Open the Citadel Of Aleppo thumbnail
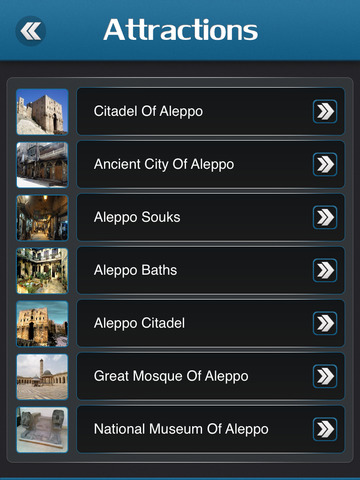The width and height of the screenshot is (360, 480). (42, 112)
